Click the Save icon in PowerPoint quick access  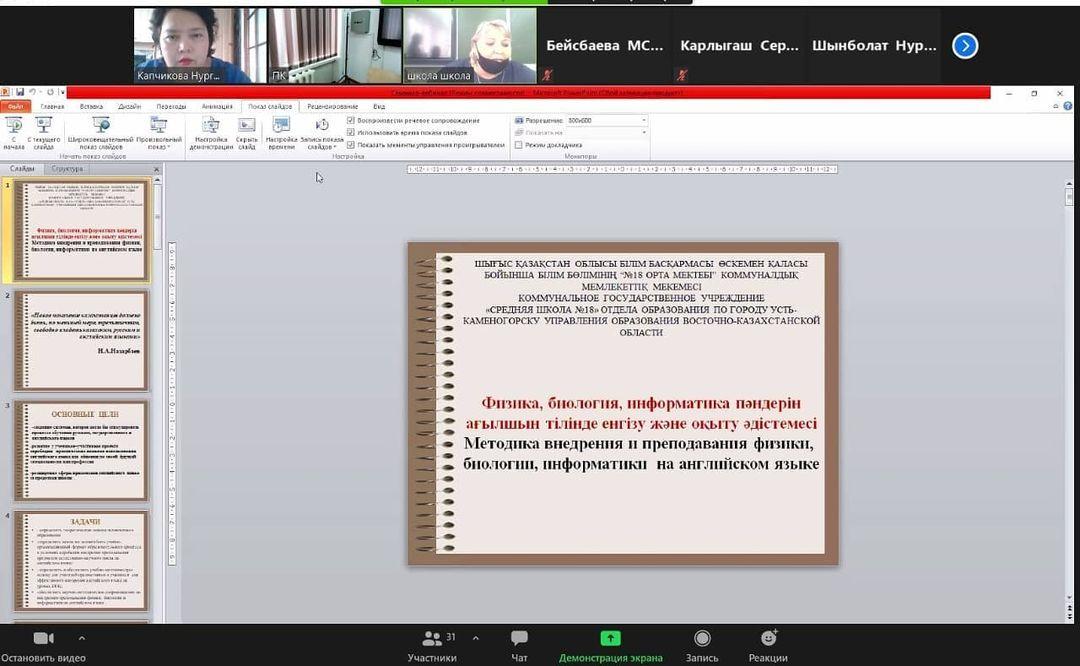[x=20, y=92]
